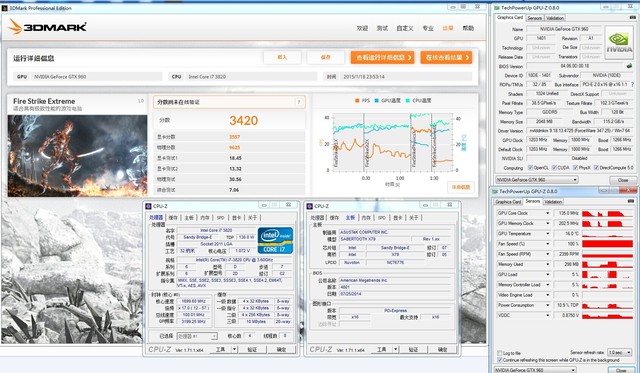This screenshot has height=373, width=640.
Task: Click the orange view run details button
Action: 382,58
